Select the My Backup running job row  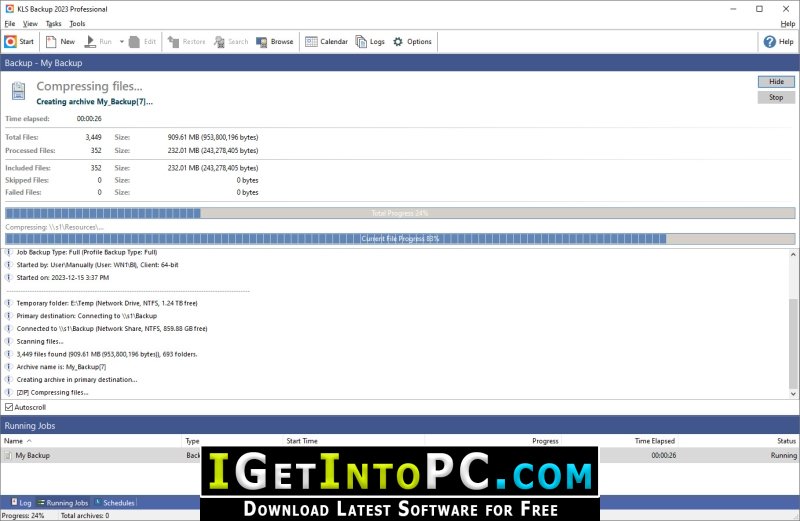[x=400, y=455]
